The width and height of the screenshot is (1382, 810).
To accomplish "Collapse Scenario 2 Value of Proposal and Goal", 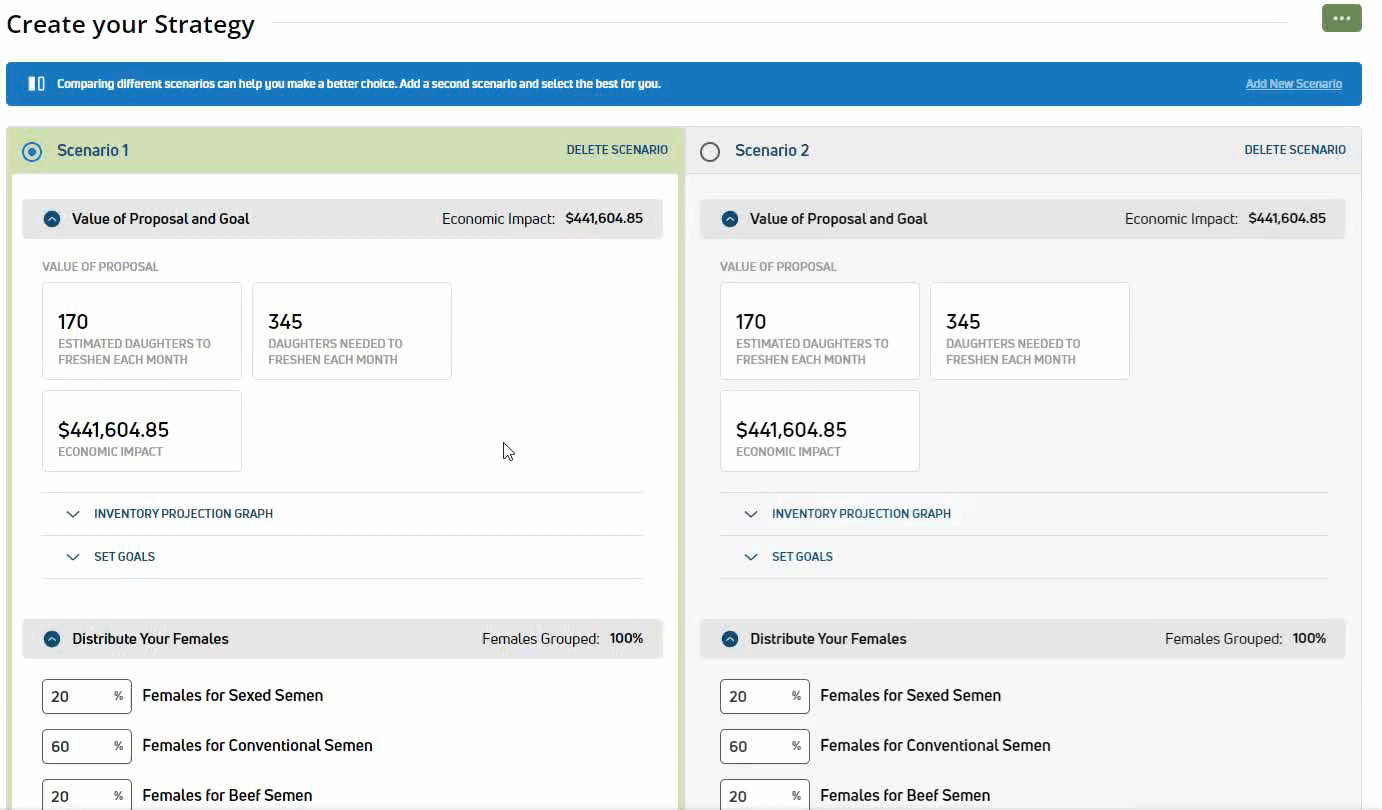I will pos(730,219).
